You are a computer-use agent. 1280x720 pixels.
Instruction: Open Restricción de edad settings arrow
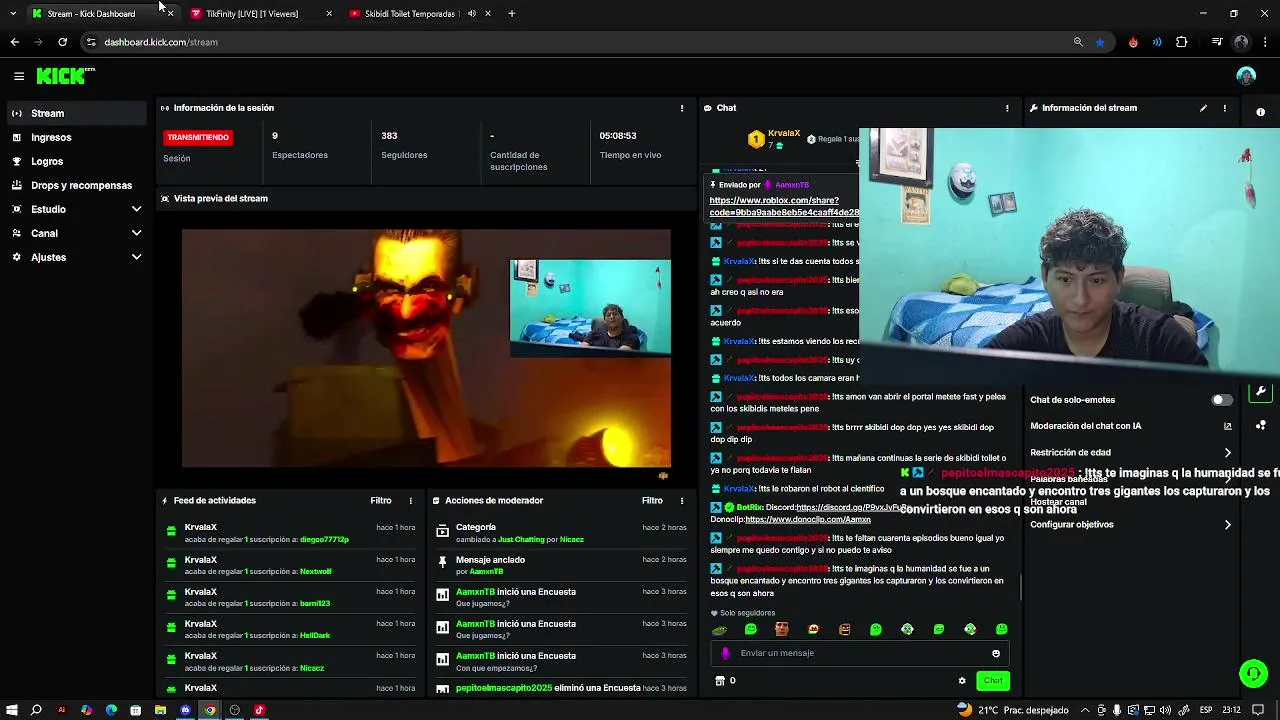[x=1228, y=453]
